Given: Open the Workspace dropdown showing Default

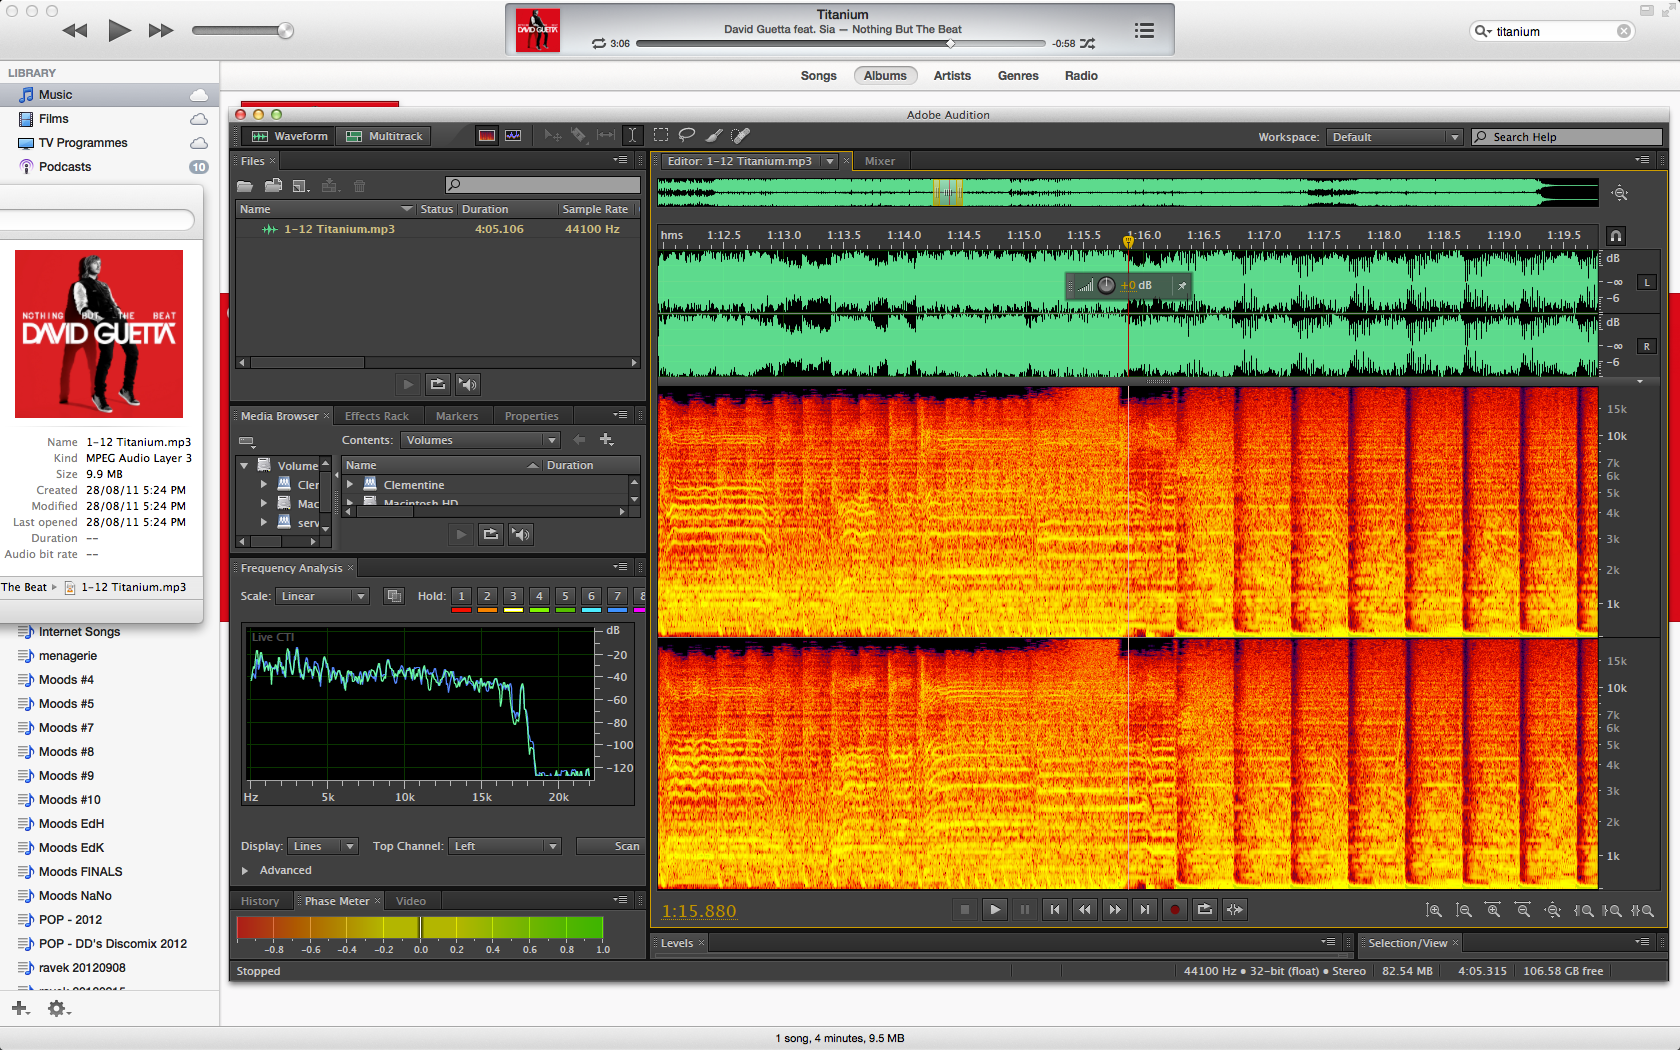Looking at the screenshot, I should [1394, 137].
